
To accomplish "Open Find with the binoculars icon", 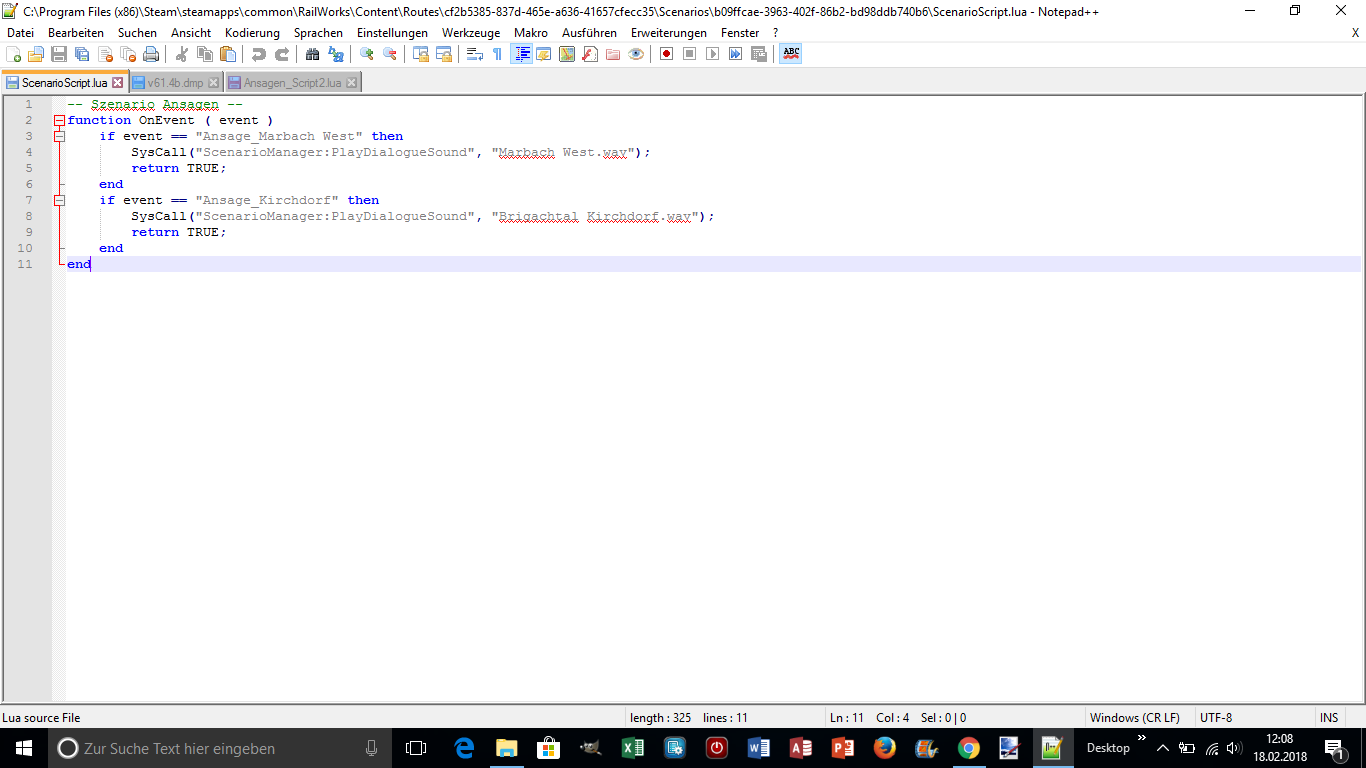I will pyautogui.click(x=312, y=54).
